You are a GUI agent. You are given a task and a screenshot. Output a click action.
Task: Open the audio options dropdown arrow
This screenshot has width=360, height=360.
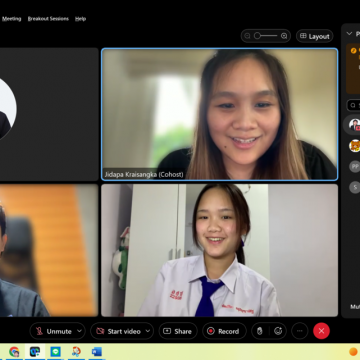click(80, 331)
